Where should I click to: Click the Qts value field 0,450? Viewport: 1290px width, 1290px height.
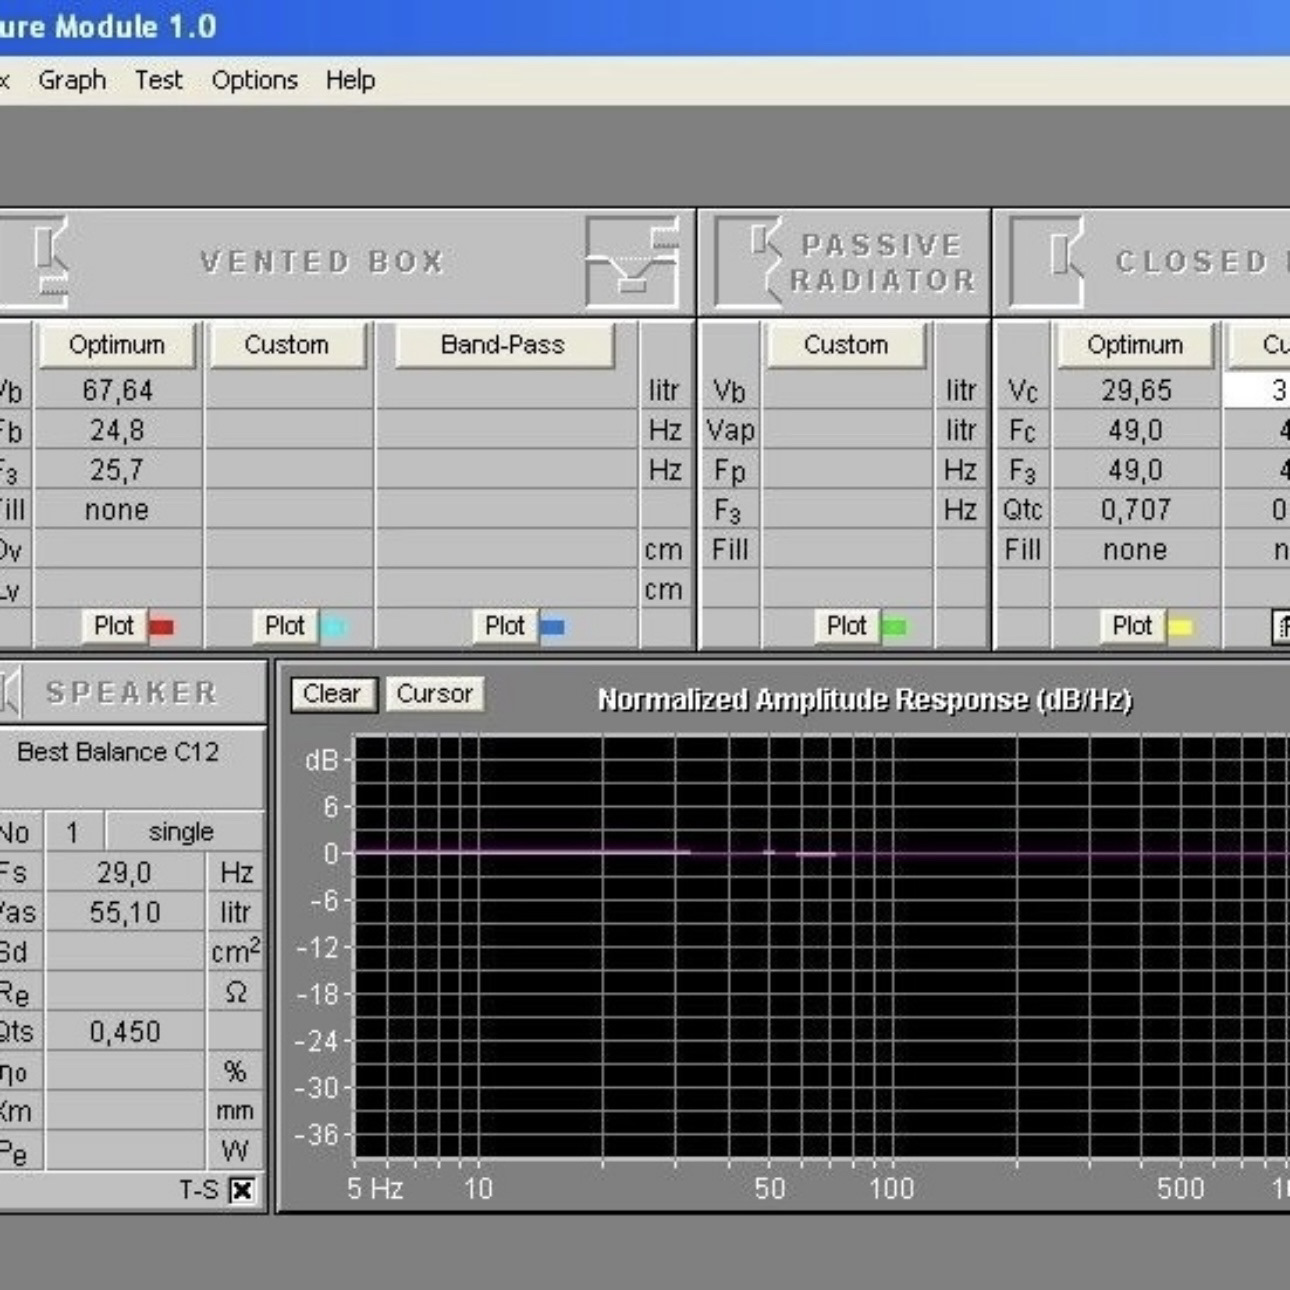125,1032
